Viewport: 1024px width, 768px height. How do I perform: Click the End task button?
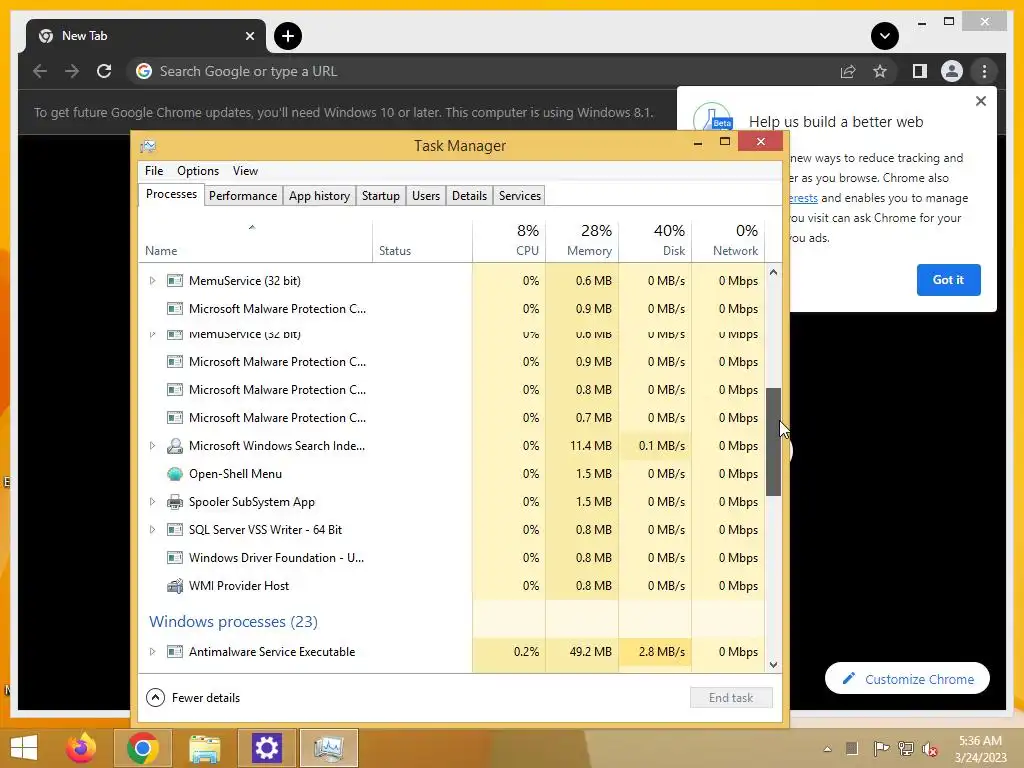731,697
